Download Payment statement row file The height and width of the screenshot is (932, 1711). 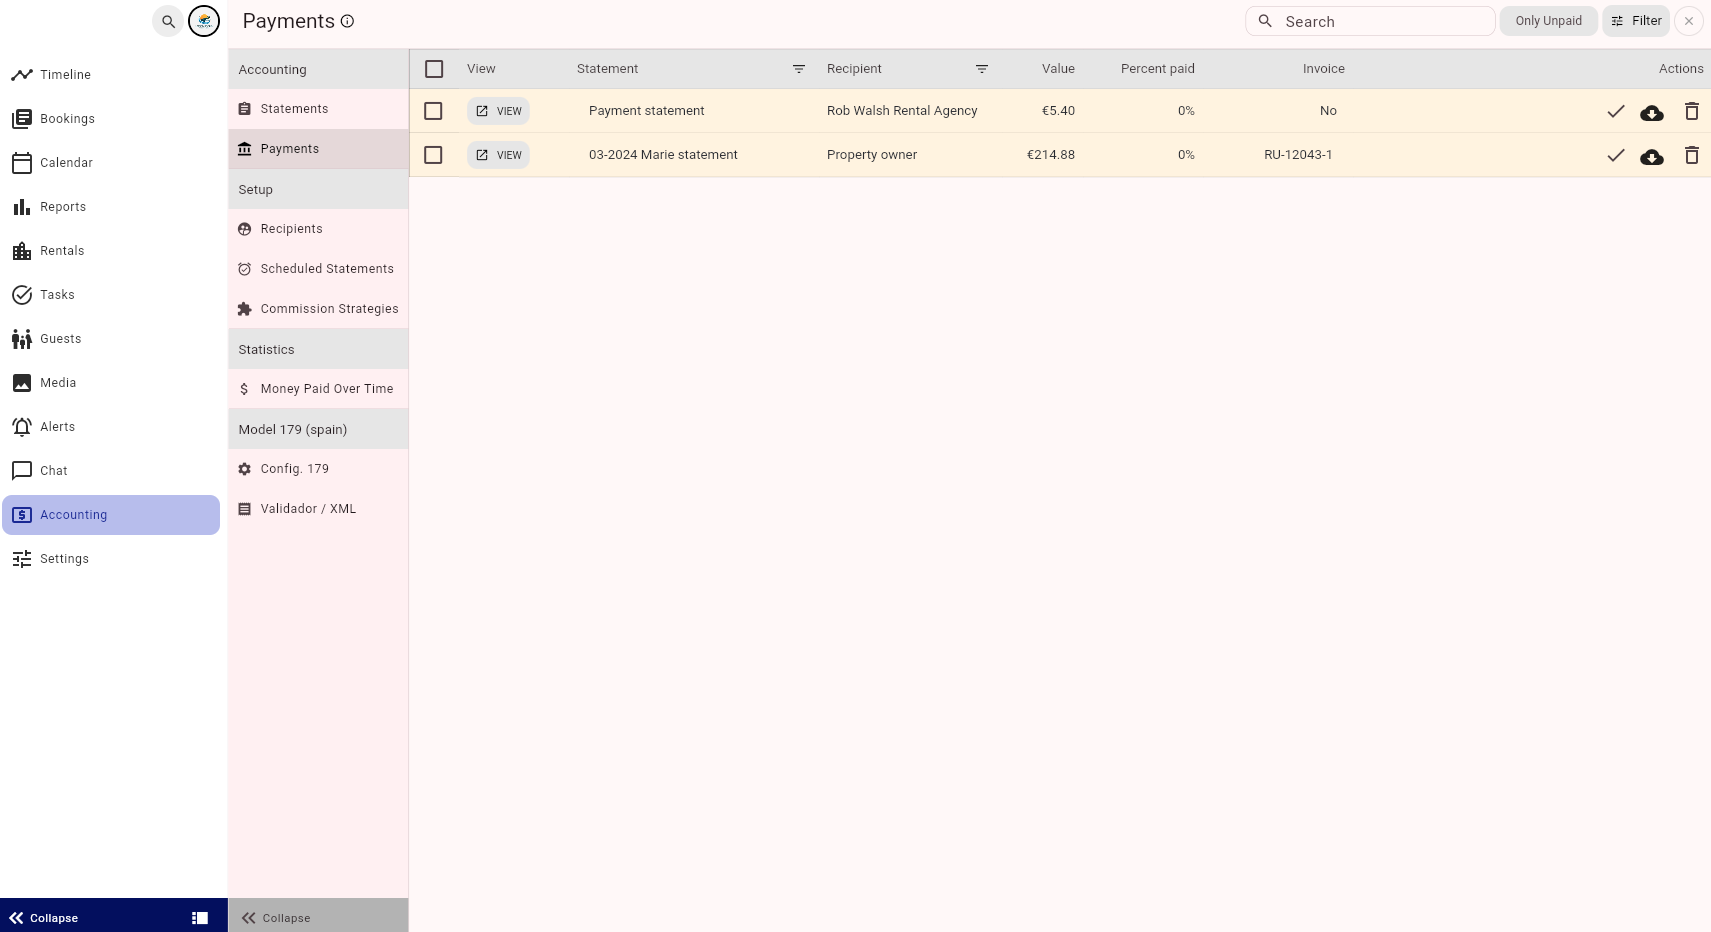click(1652, 112)
